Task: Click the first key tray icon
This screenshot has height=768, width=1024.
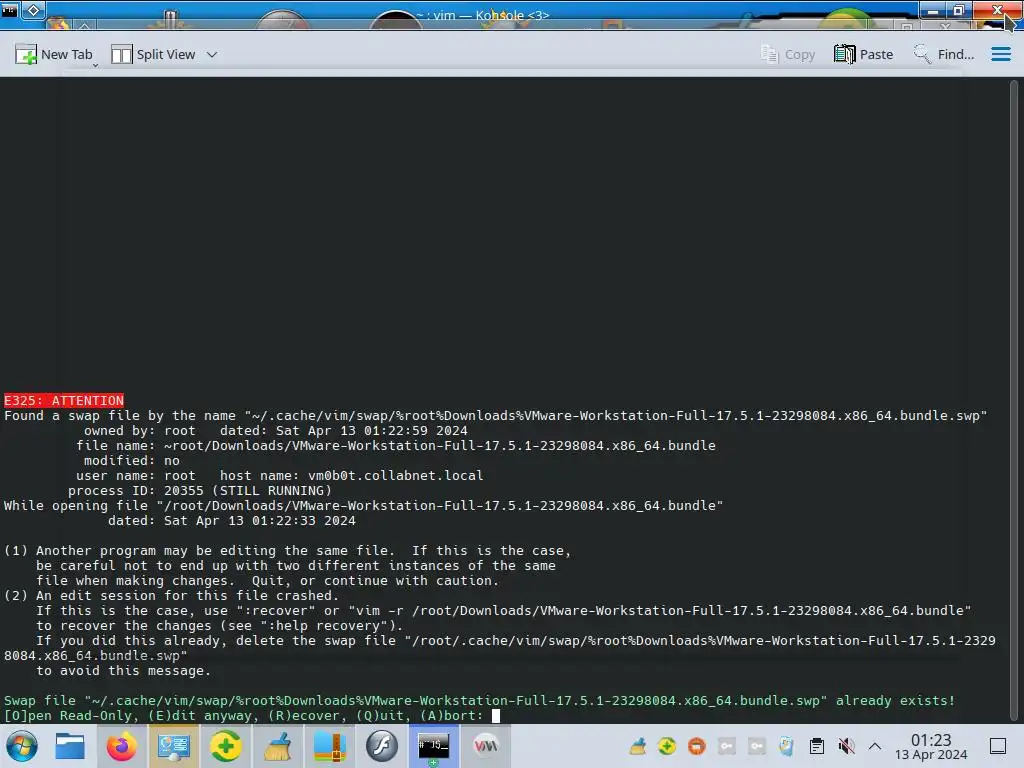Action: coord(727,746)
